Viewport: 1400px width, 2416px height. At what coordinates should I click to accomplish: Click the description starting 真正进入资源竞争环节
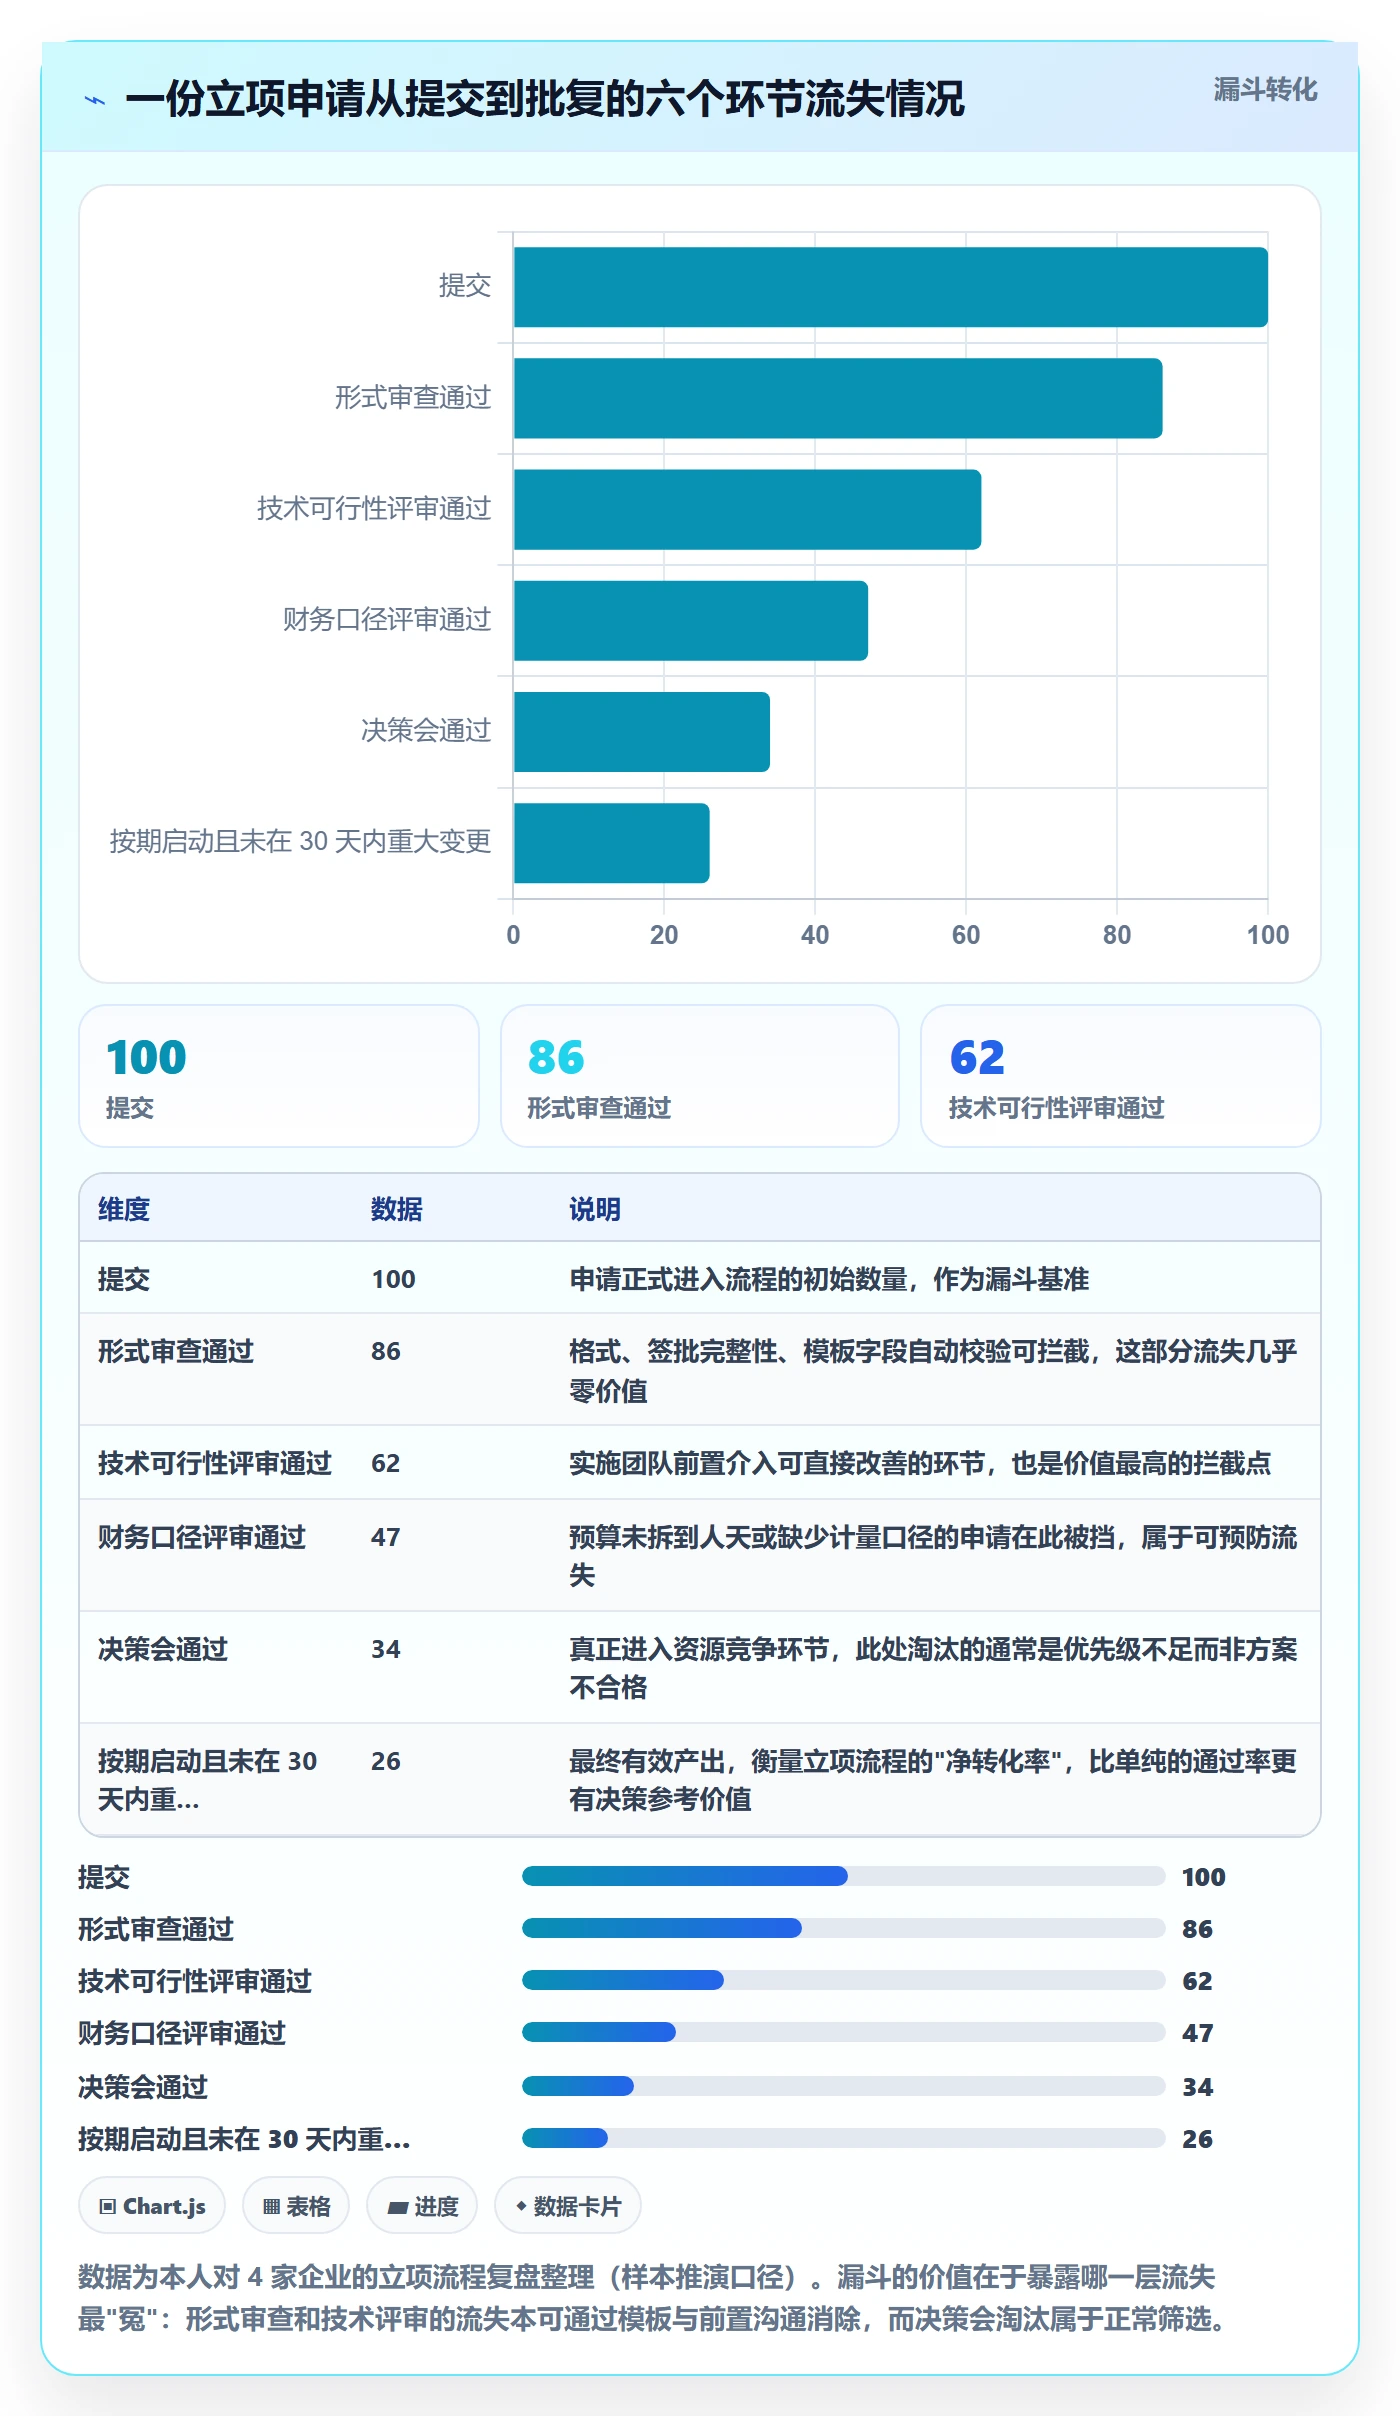point(933,1668)
